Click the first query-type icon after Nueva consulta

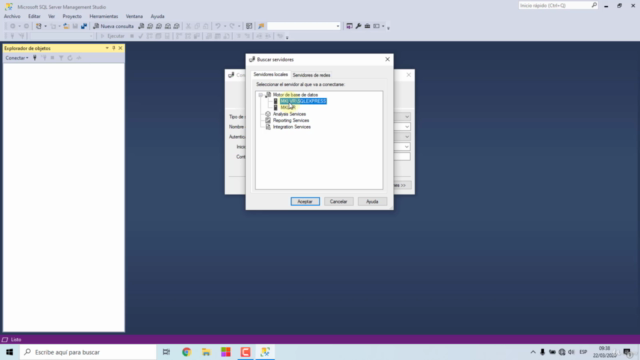tap(141, 26)
